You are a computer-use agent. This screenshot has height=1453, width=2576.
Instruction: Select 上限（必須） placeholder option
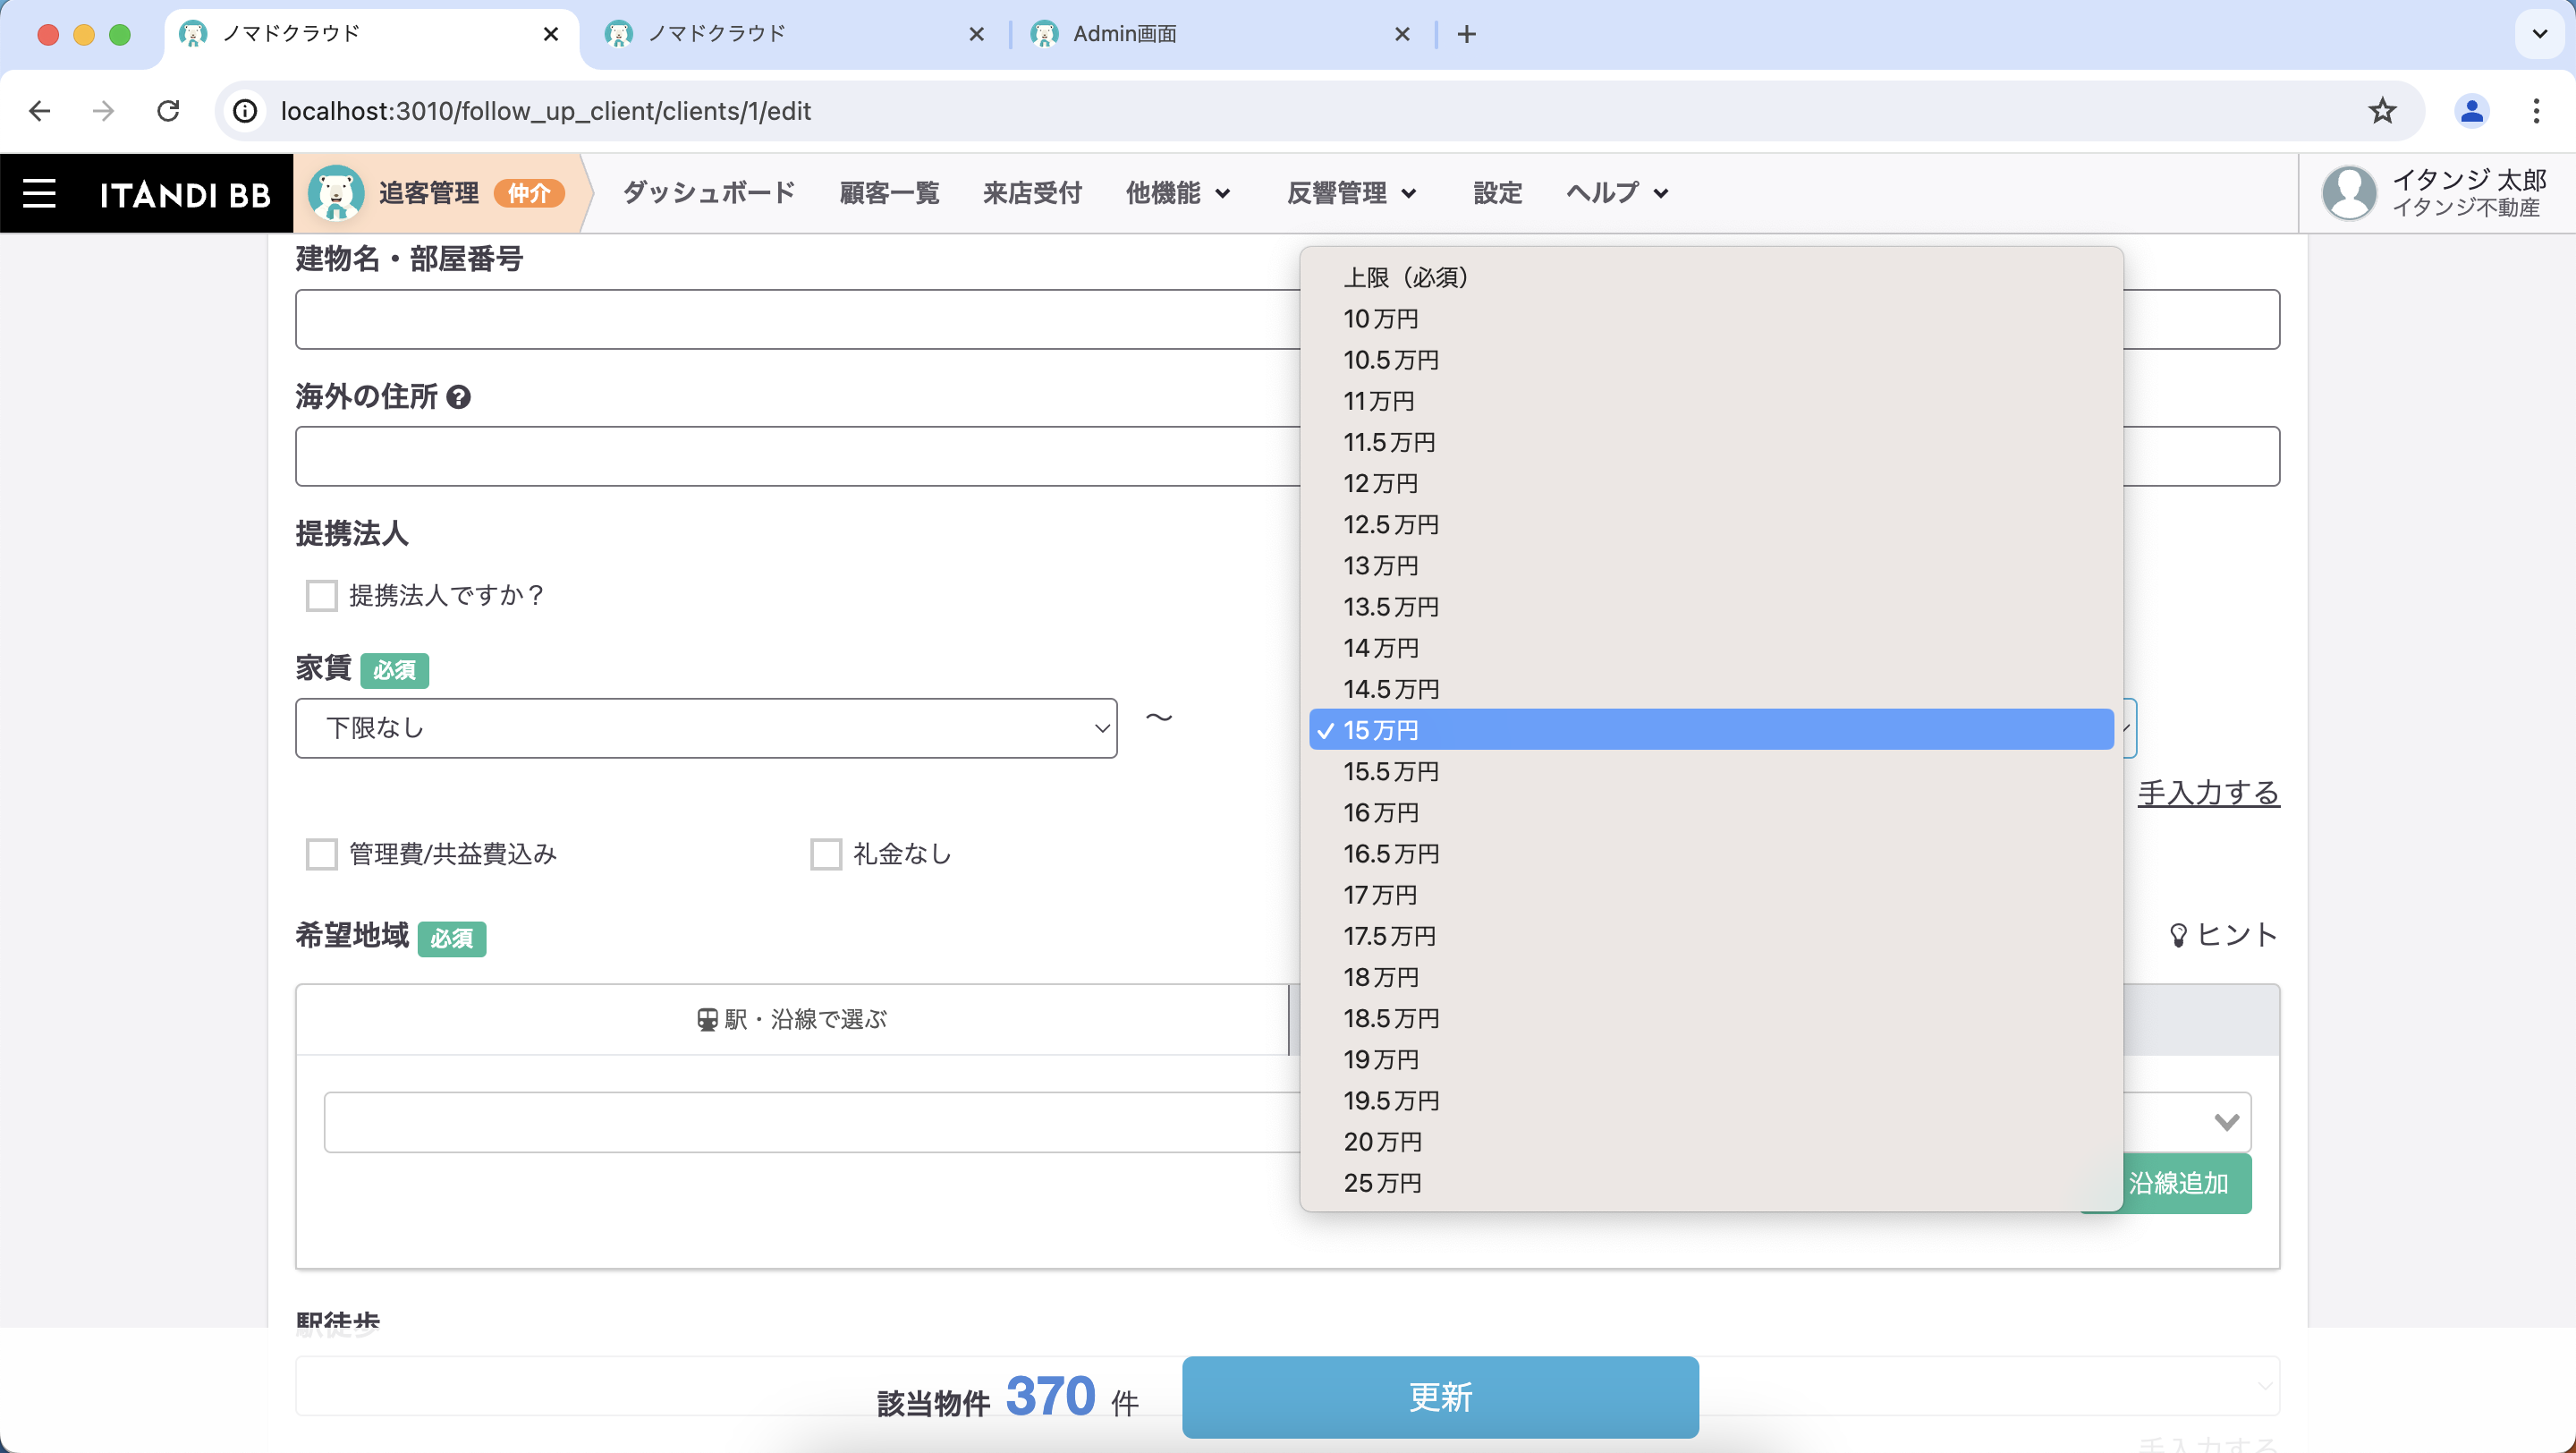point(1711,277)
